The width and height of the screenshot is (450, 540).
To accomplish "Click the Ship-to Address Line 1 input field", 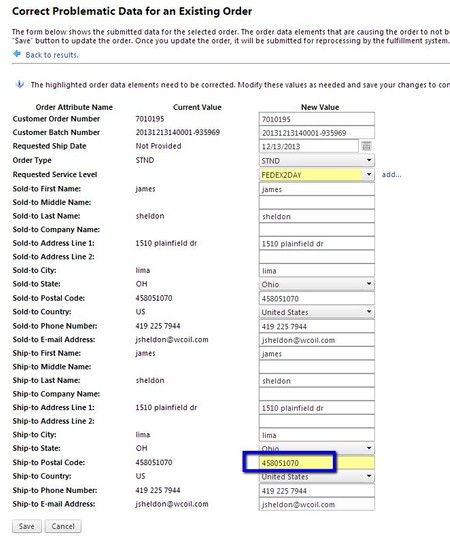I will tap(316, 408).
